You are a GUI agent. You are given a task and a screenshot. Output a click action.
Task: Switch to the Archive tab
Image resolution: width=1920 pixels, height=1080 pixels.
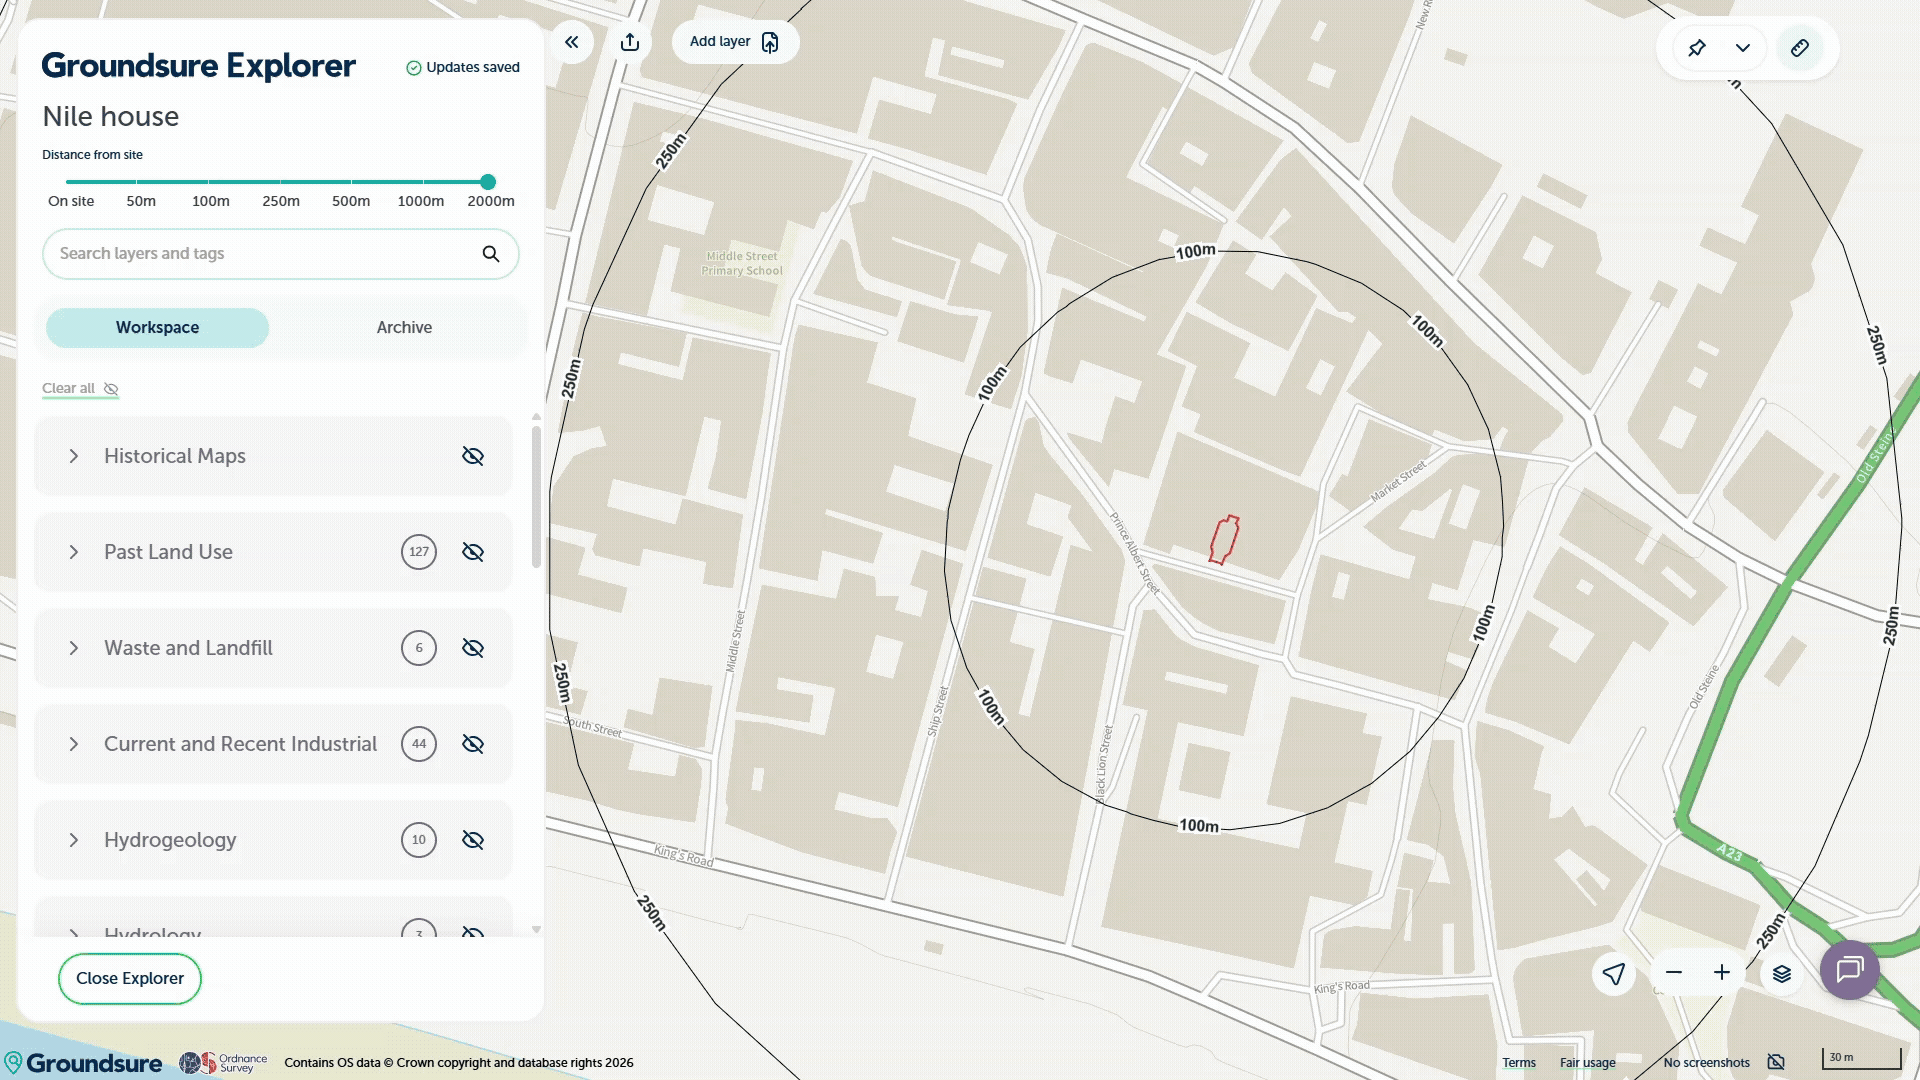coord(404,328)
